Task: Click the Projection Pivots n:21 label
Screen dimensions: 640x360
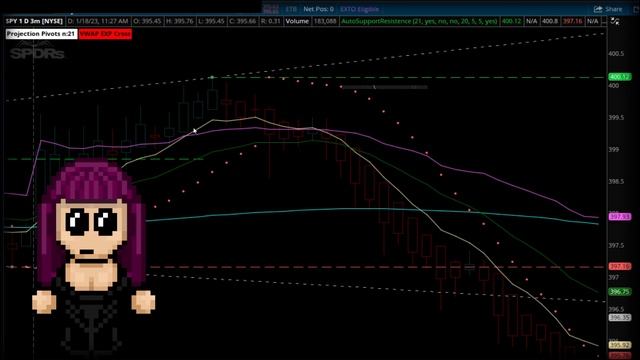Action: point(41,34)
